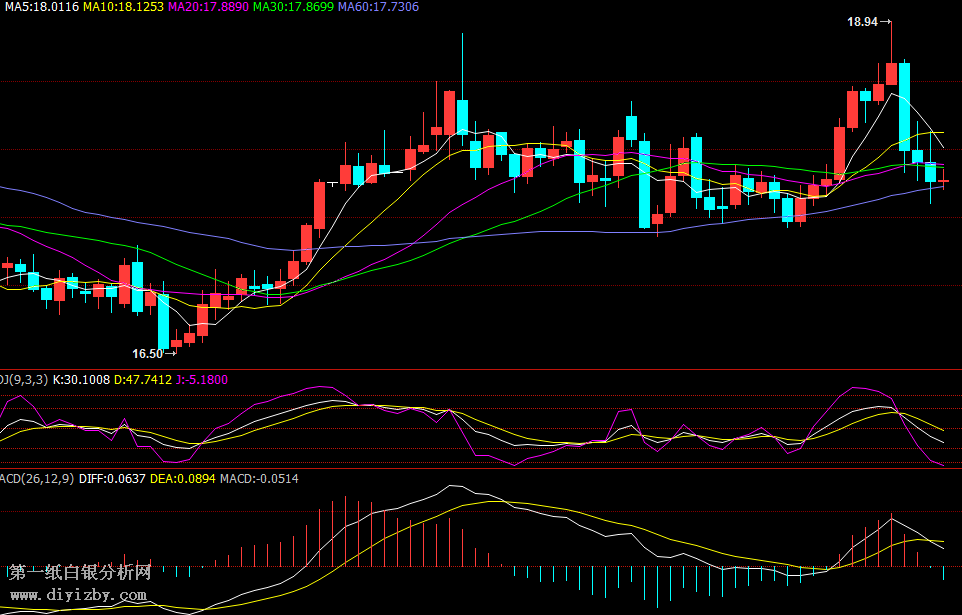Select the large cyan candle under 18.94
Image resolution: width=962 pixels, height=615 pixels.
904,105
